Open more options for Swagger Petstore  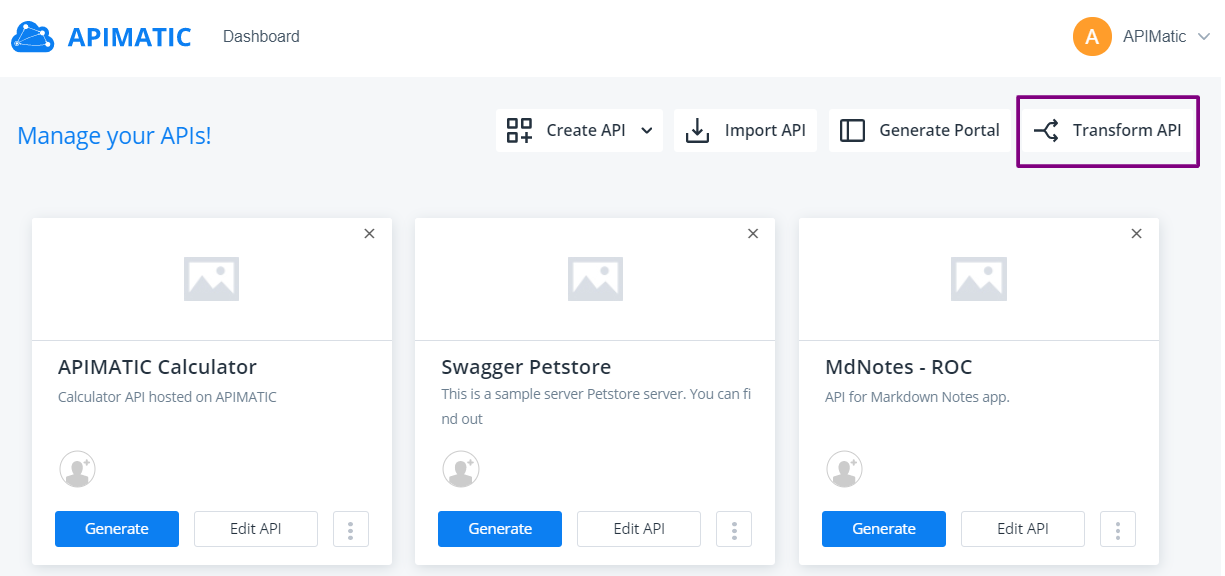[734, 529]
